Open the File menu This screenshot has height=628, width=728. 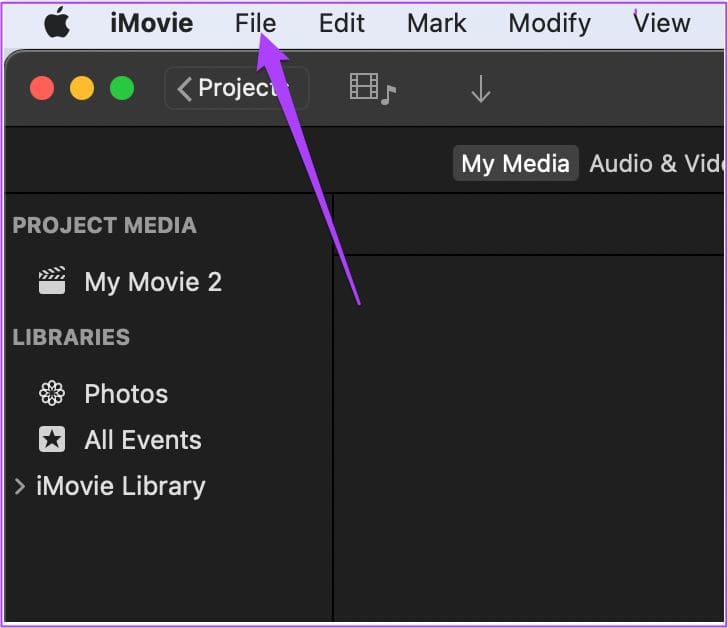pos(255,23)
